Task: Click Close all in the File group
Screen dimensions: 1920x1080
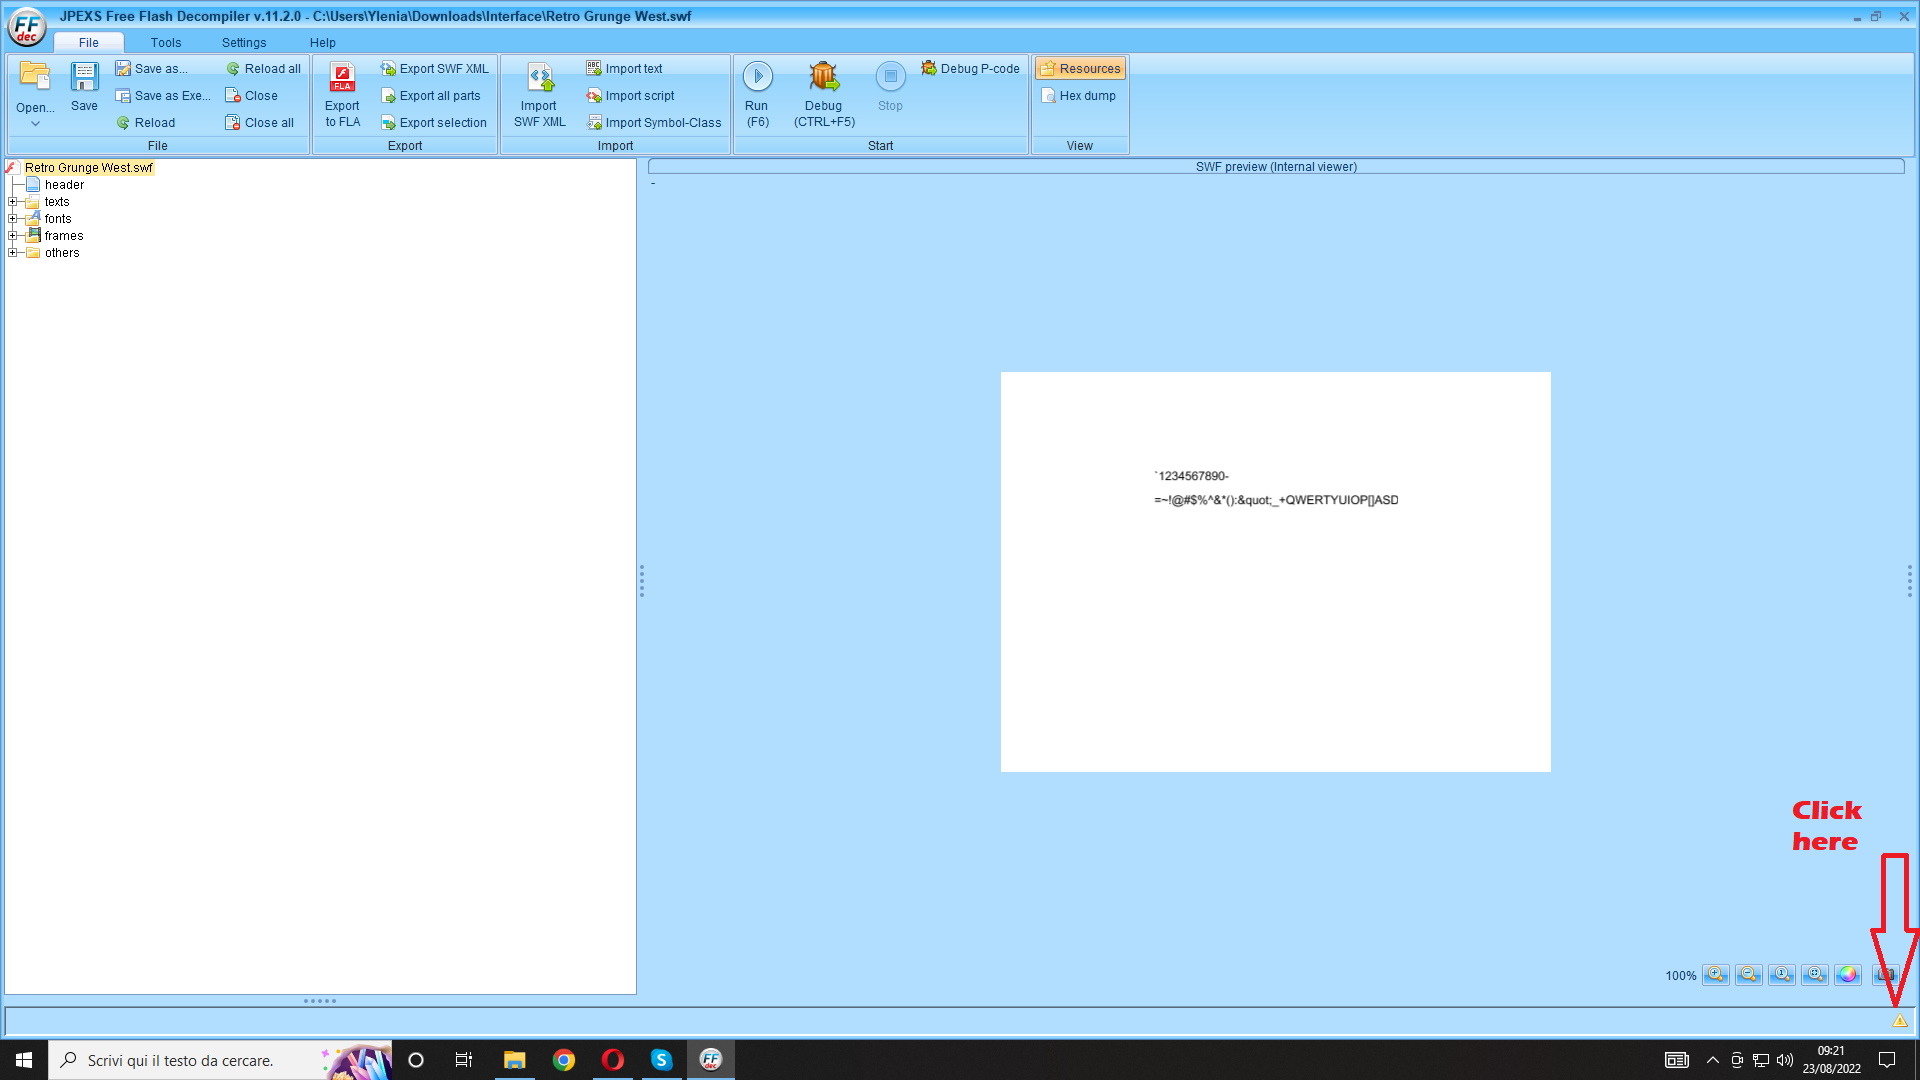Action: pos(259,123)
